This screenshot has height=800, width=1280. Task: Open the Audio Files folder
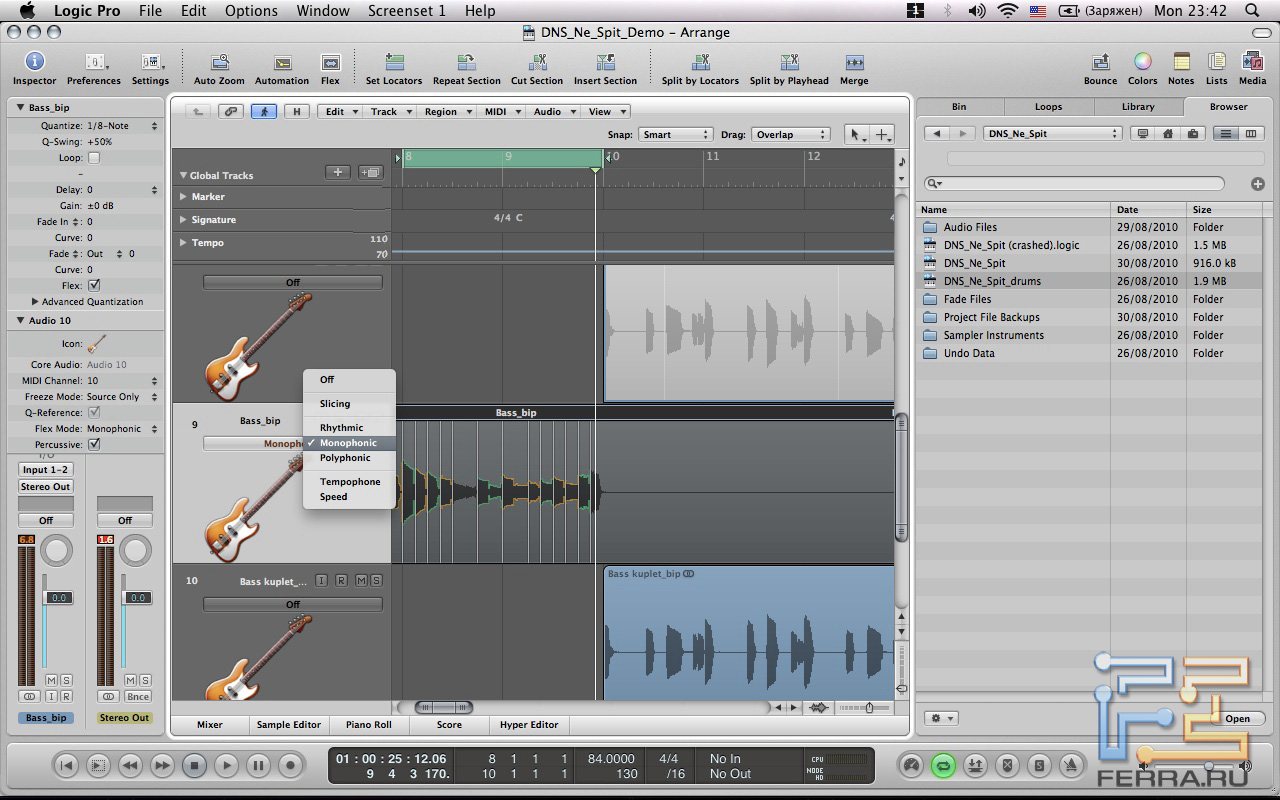[x=970, y=227]
